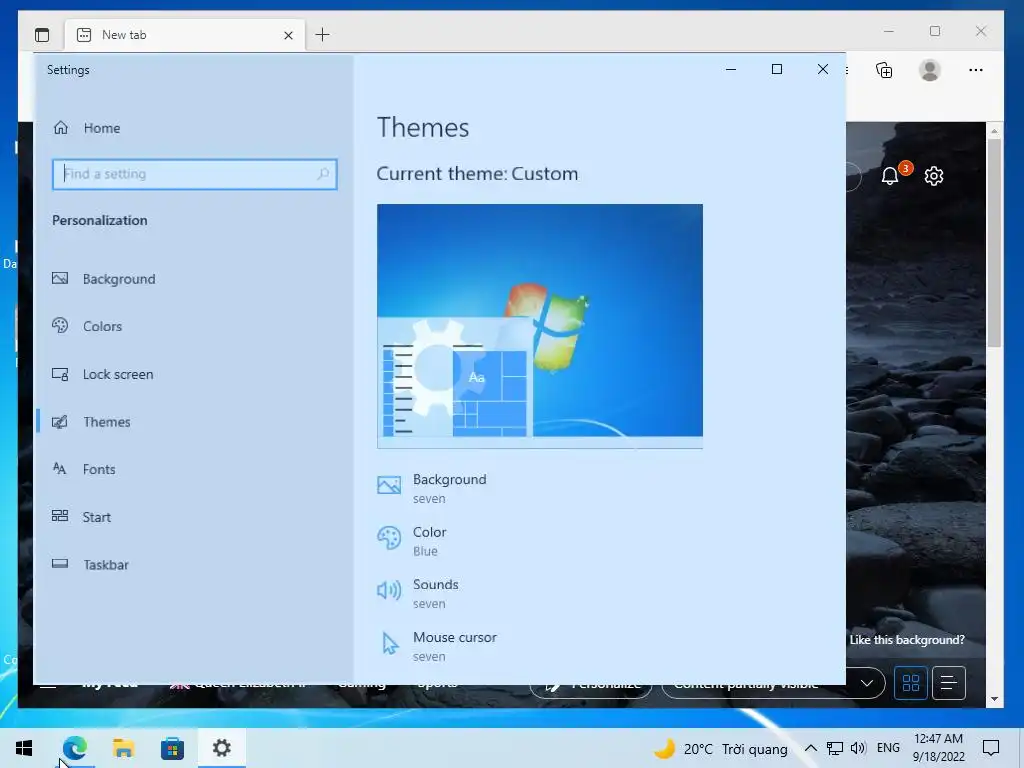Open volume icon in system tray

click(x=858, y=748)
